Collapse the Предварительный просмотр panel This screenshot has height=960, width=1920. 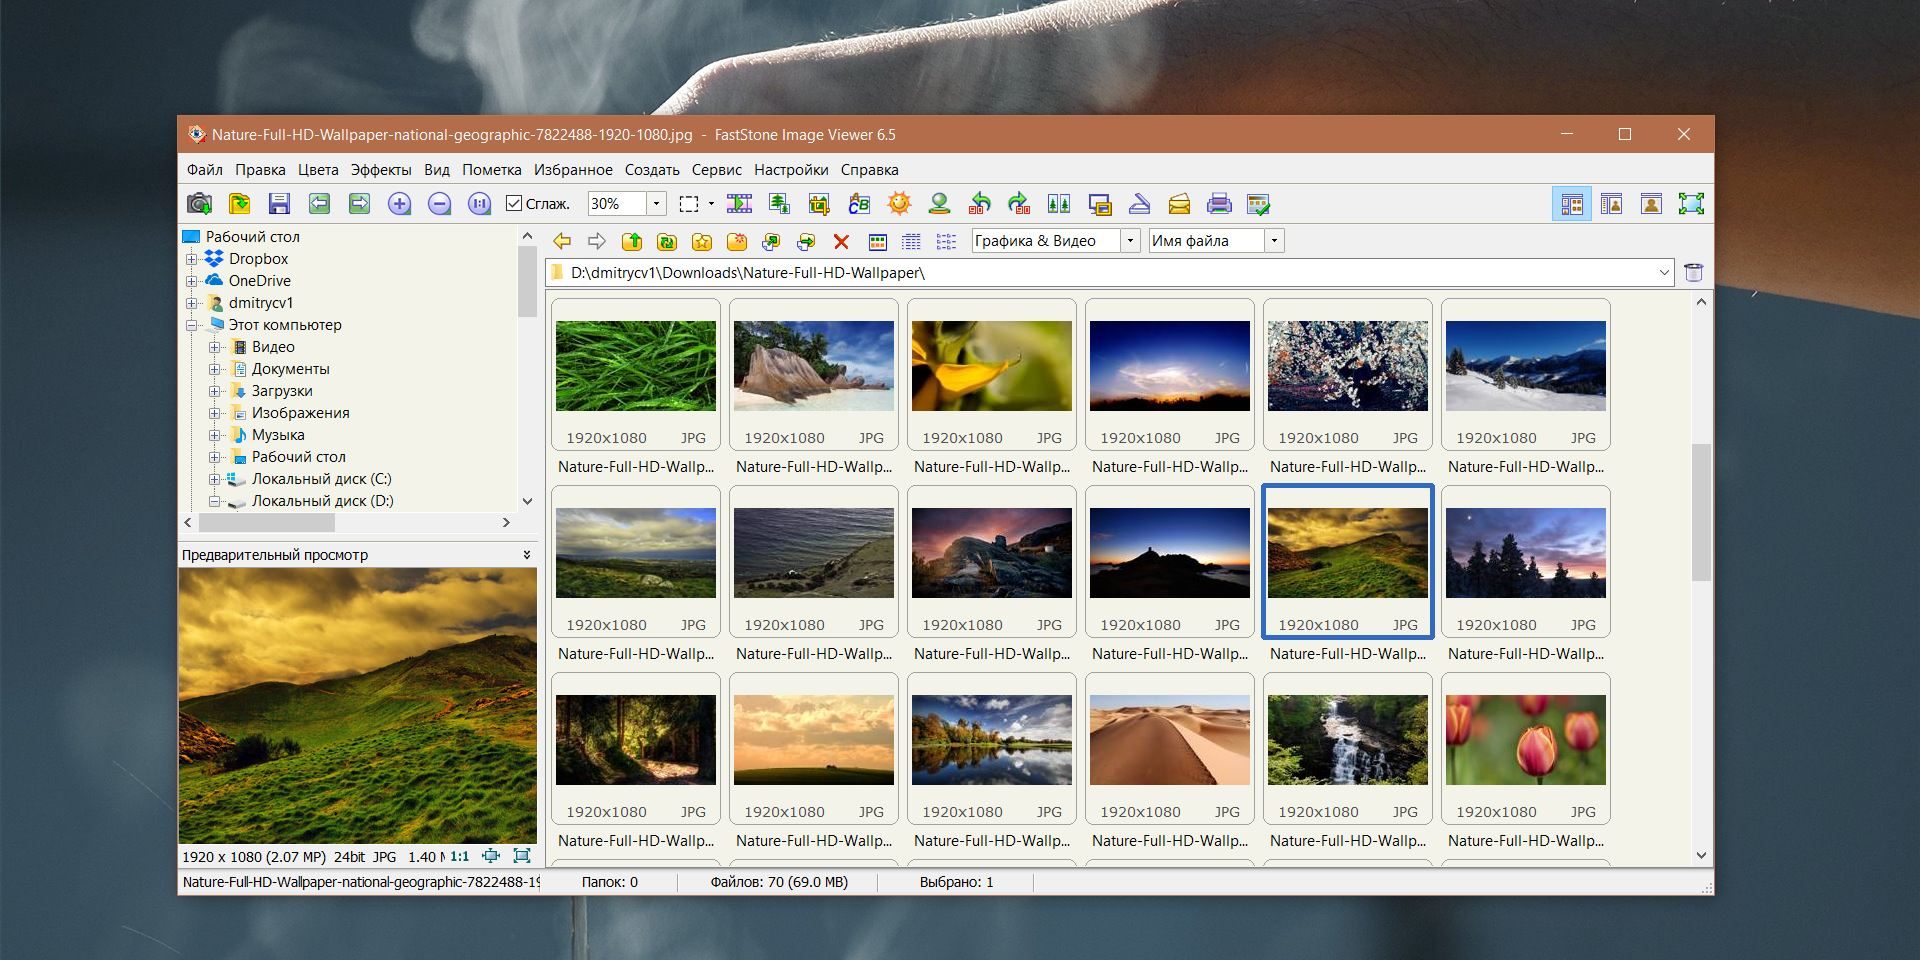coord(527,555)
